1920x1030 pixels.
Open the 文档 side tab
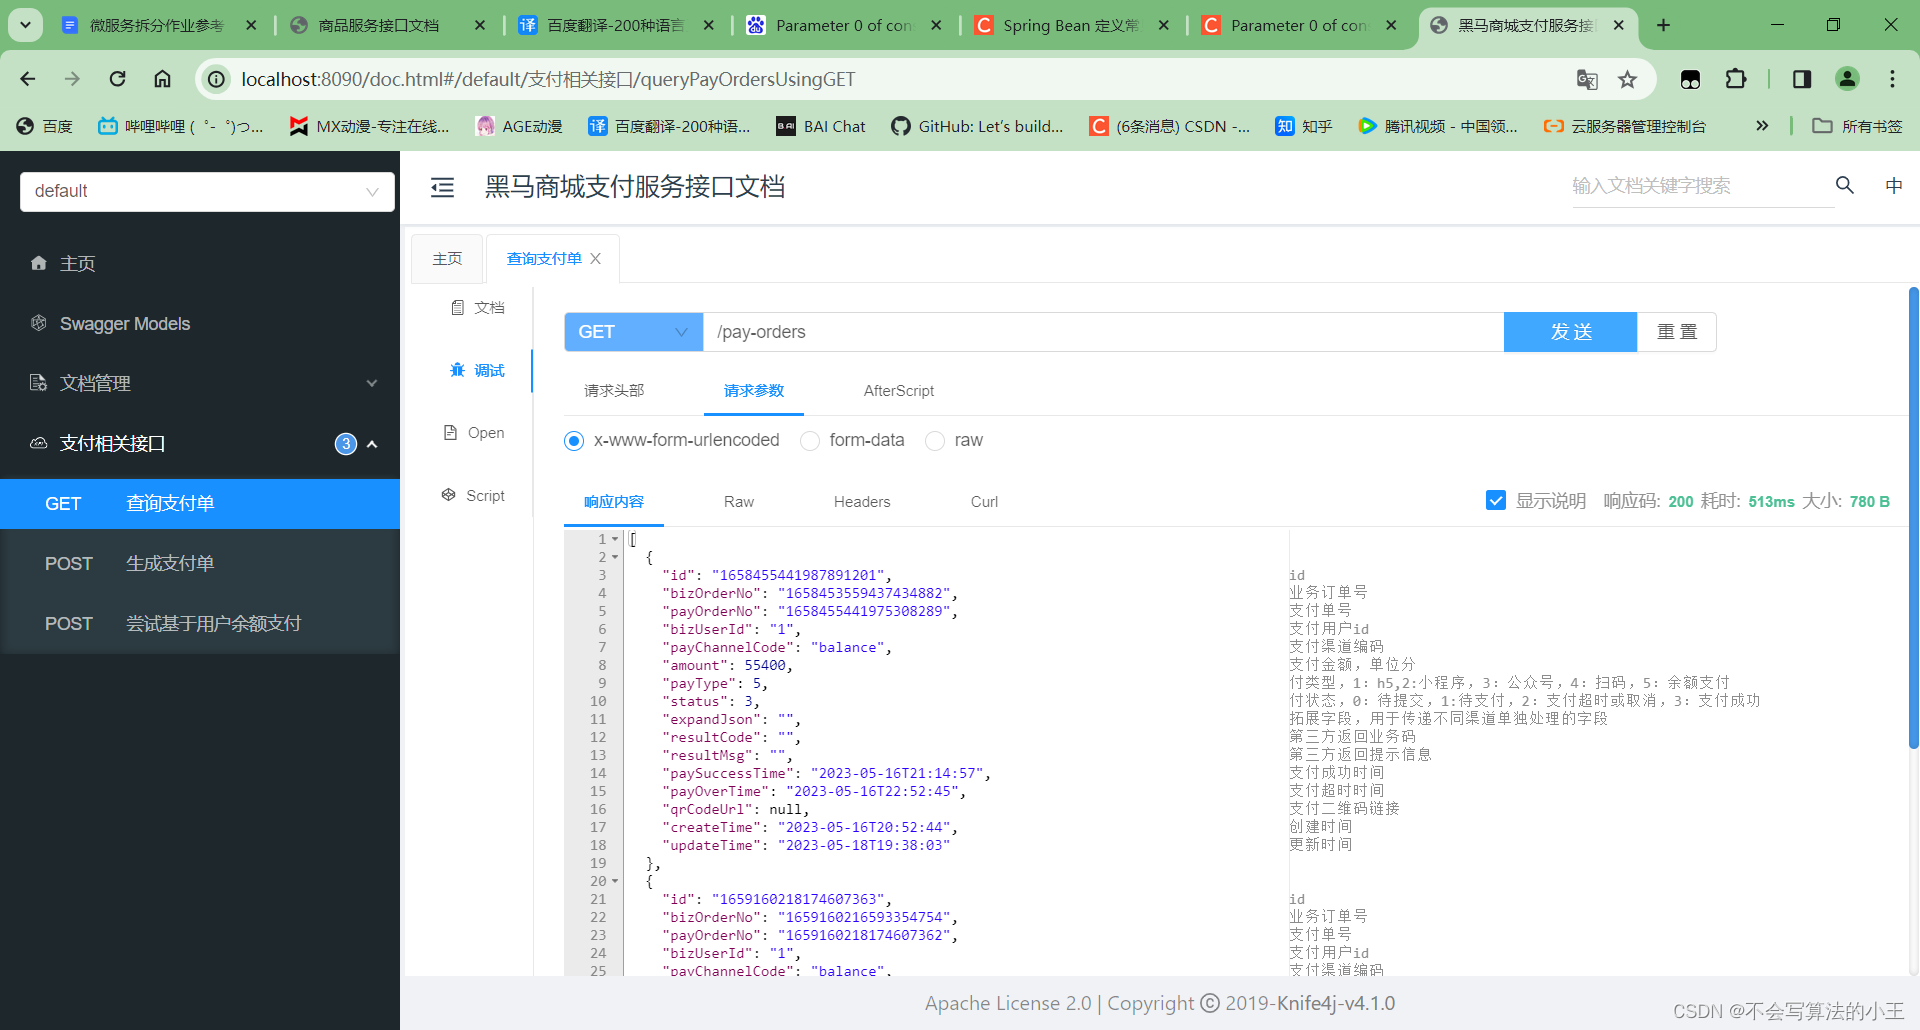tap(477, 307)
